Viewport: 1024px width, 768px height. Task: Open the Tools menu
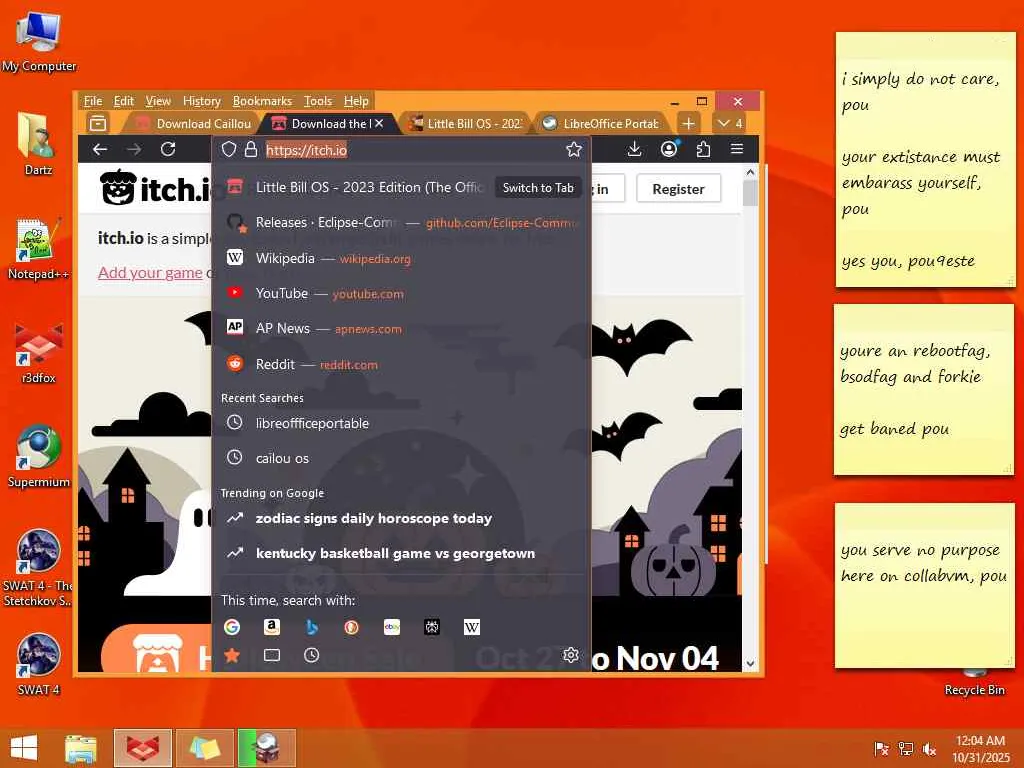pyautogui.click(x=318, y=101)
